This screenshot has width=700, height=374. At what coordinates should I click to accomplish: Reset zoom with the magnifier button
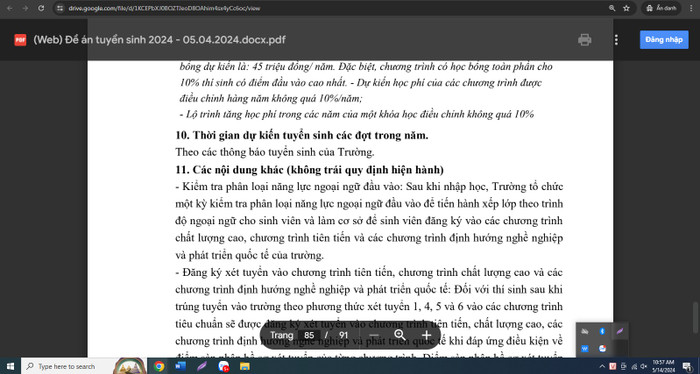click(400, 335)
